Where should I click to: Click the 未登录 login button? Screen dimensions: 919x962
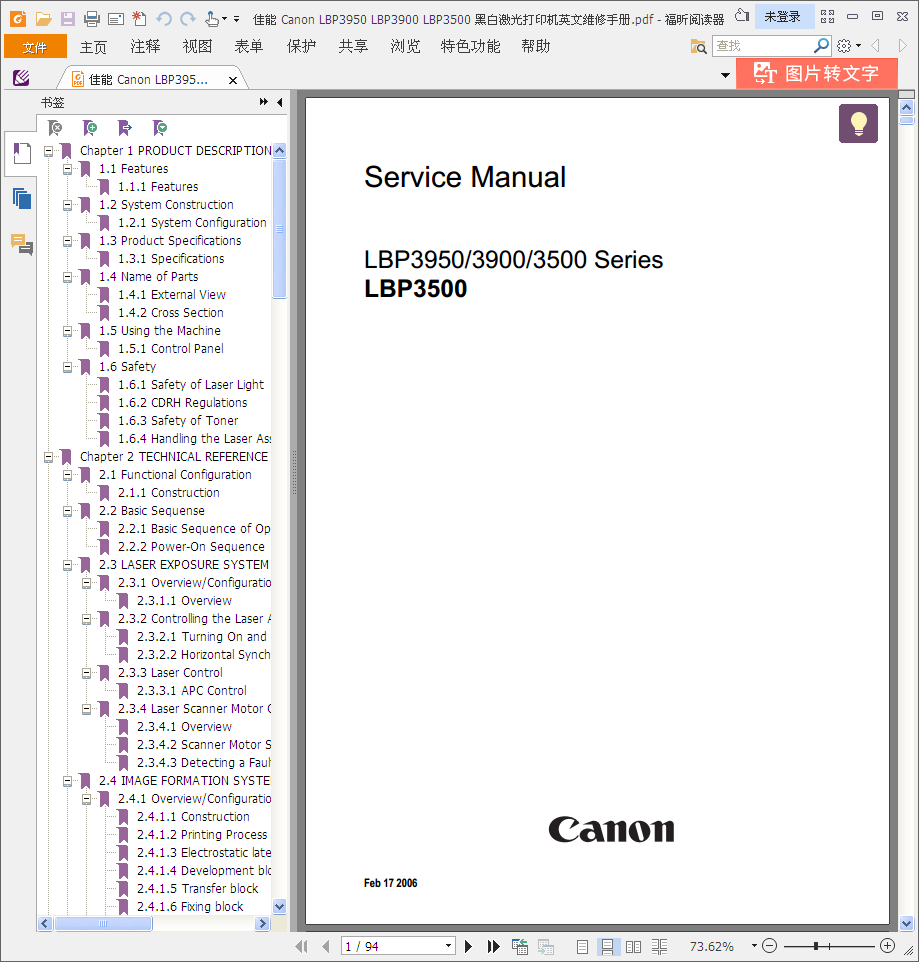point(783,17)
